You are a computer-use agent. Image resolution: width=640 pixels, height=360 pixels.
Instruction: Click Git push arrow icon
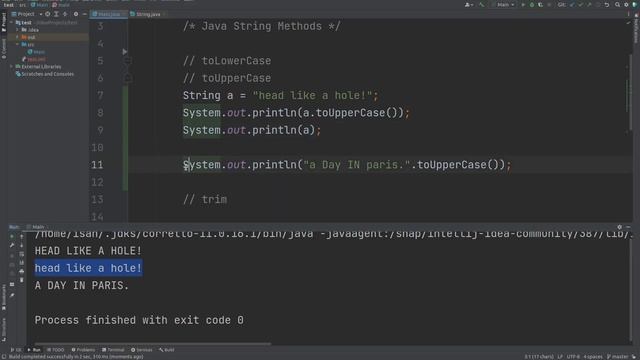coord(589,4)
